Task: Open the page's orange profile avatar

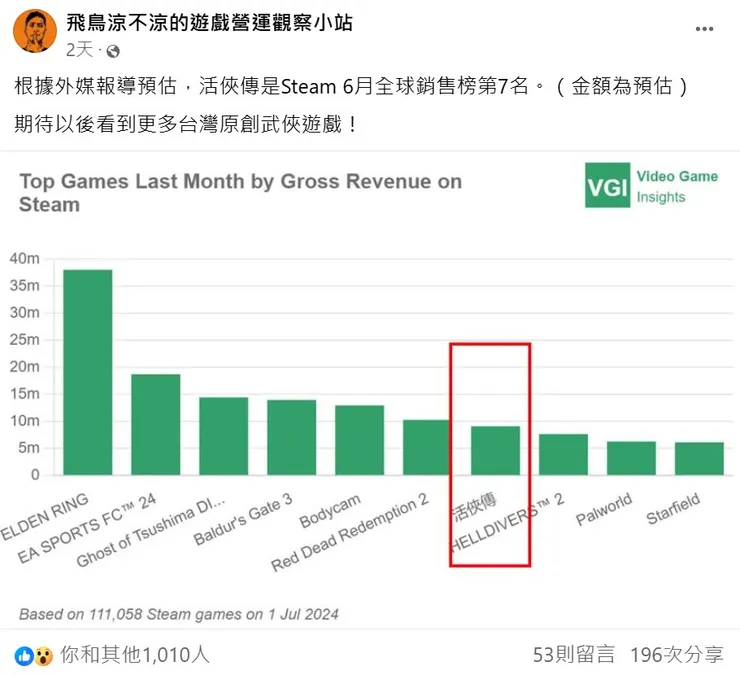Action: [35, 31]
